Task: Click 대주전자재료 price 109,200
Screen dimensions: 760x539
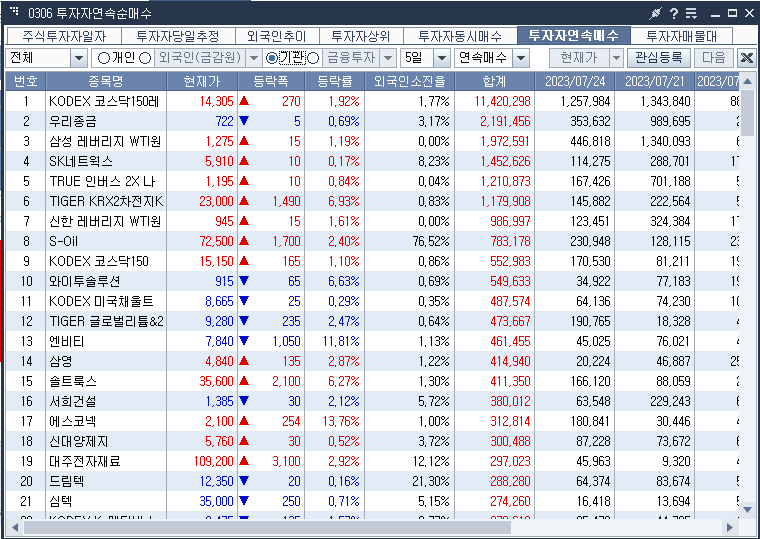Action: click(x=214, y=461)
